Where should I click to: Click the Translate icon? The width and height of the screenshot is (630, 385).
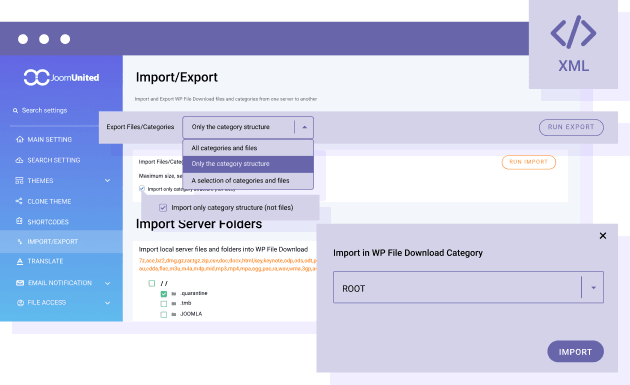19,262
